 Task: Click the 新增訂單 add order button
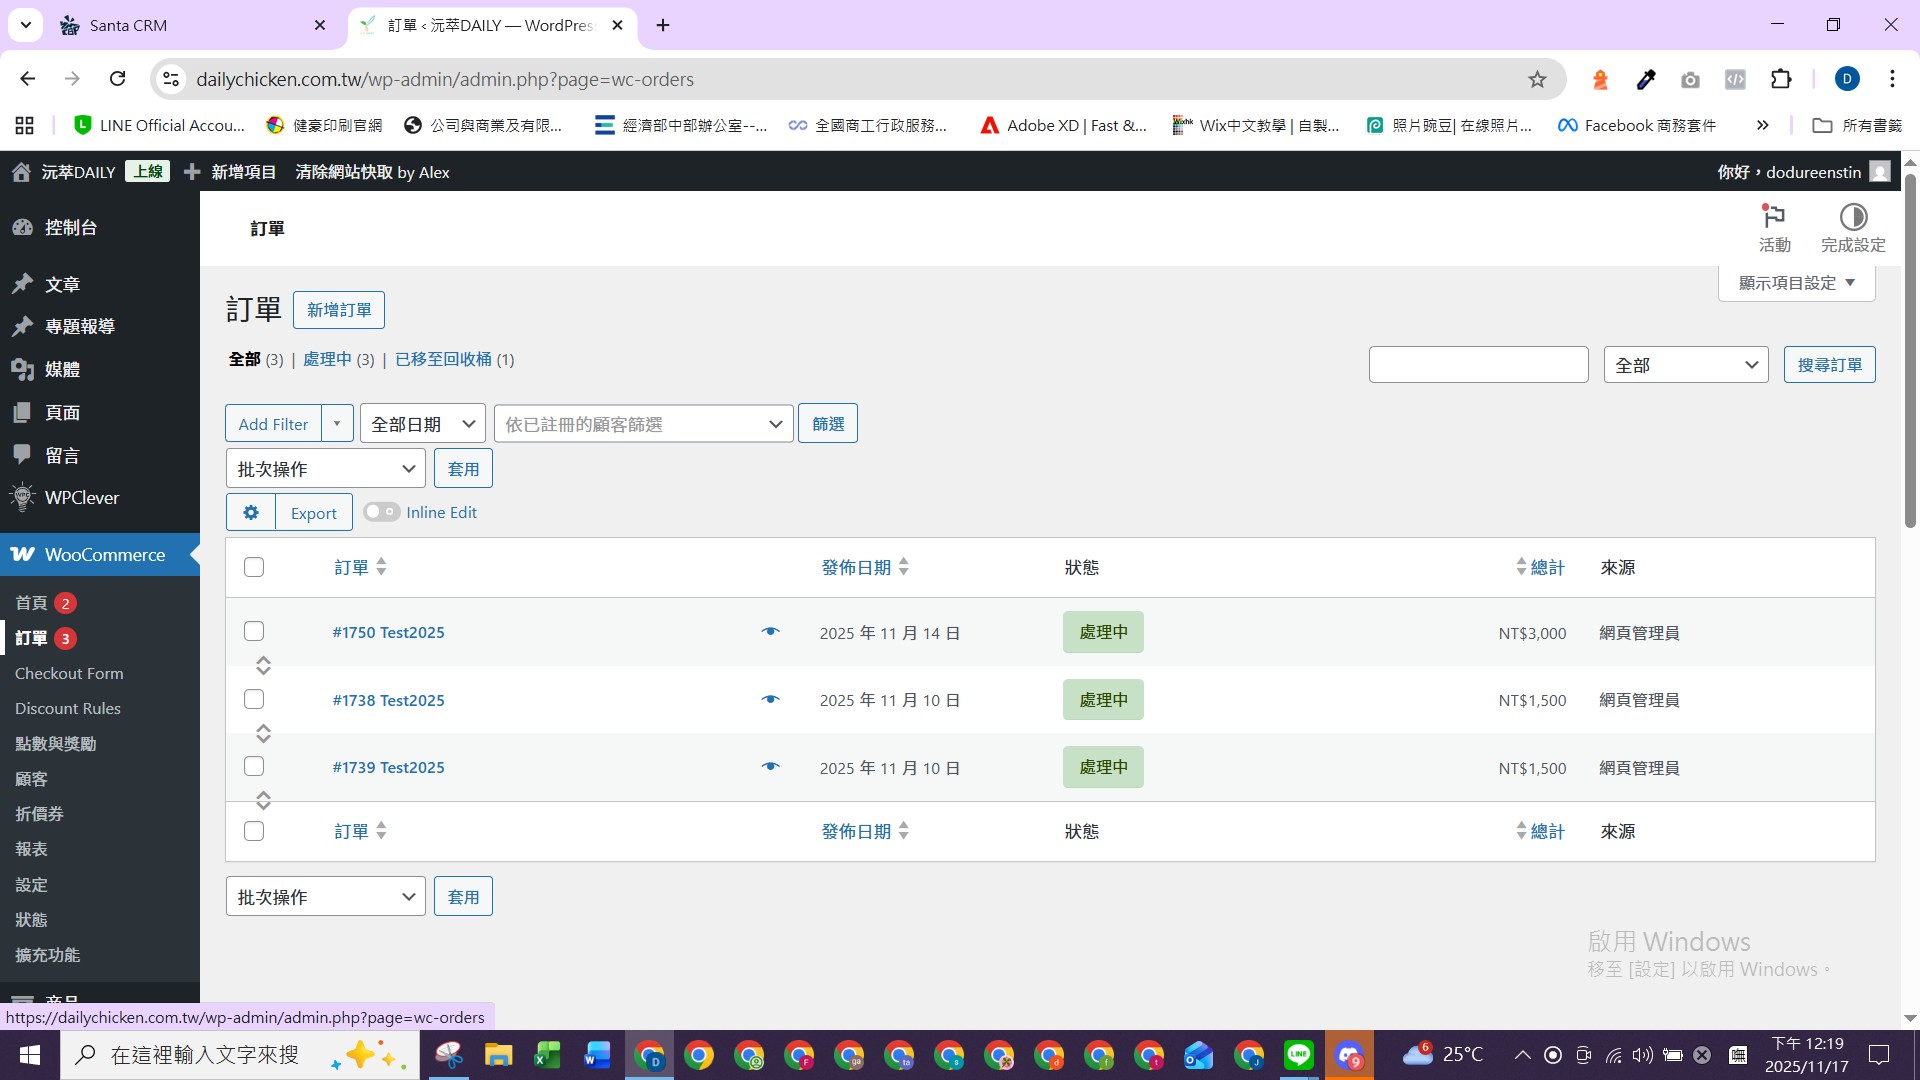click(338, 310)
